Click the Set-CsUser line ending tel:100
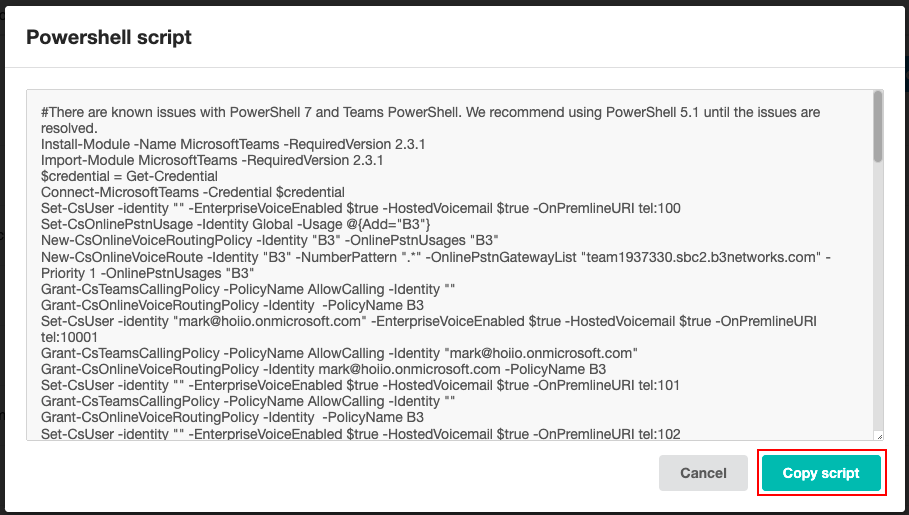The width and height of the screenshot is (909, 515). [x=361, y=208]
